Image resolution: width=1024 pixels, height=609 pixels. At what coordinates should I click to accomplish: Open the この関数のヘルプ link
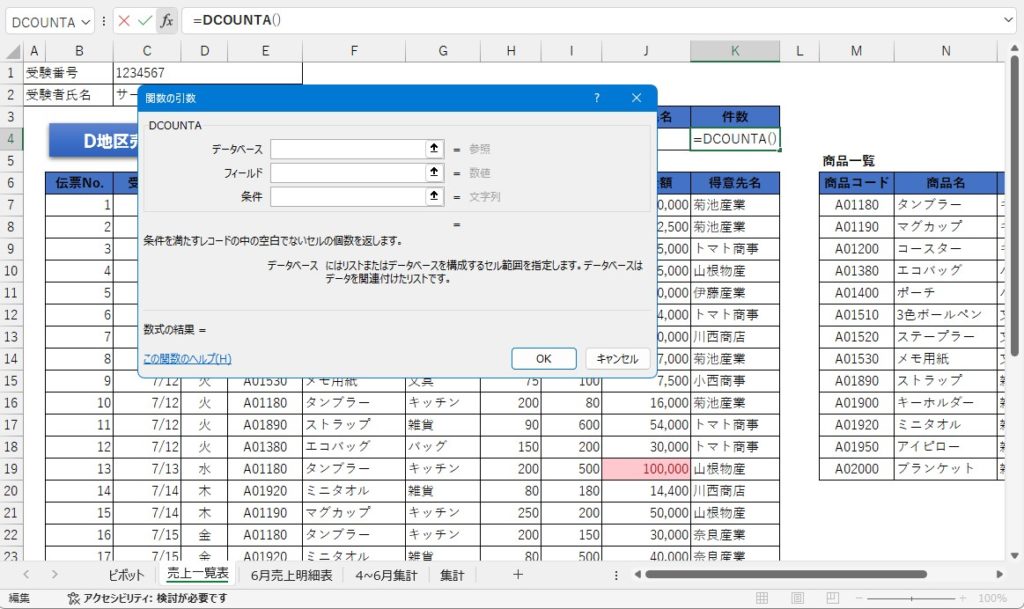coord(187,359)
